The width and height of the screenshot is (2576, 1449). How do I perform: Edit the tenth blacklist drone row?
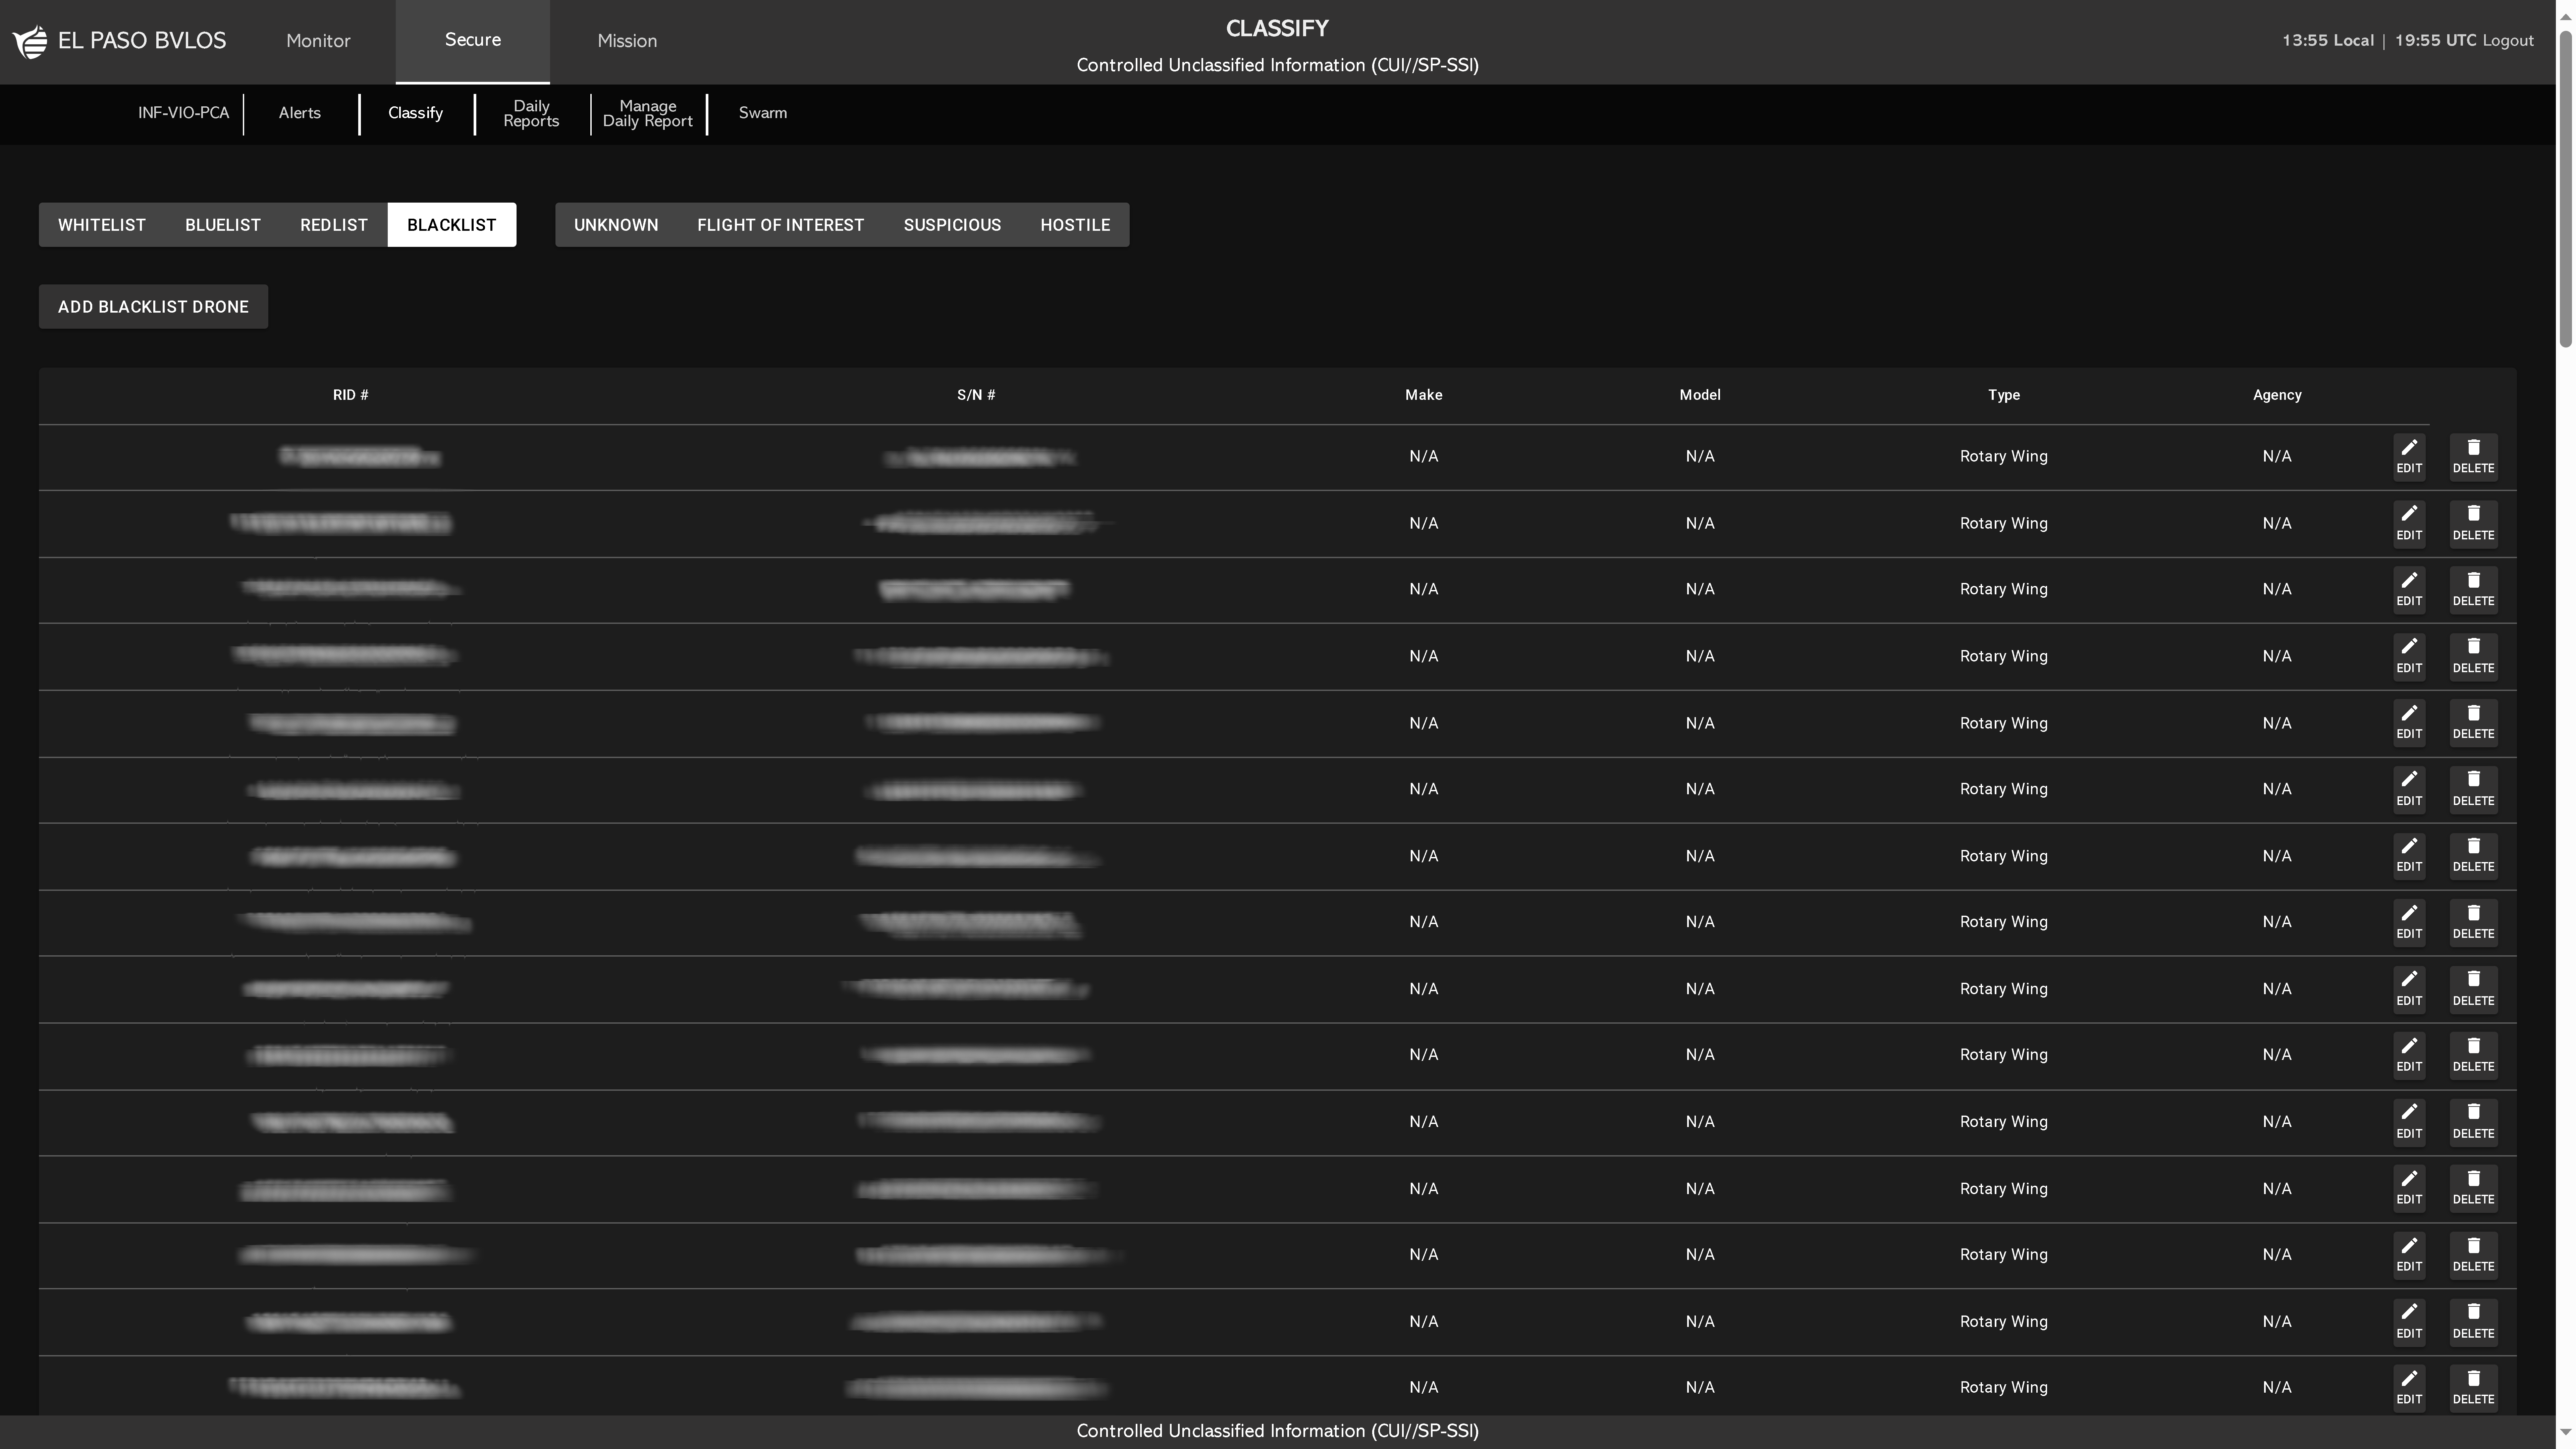coord(2409,1056)
